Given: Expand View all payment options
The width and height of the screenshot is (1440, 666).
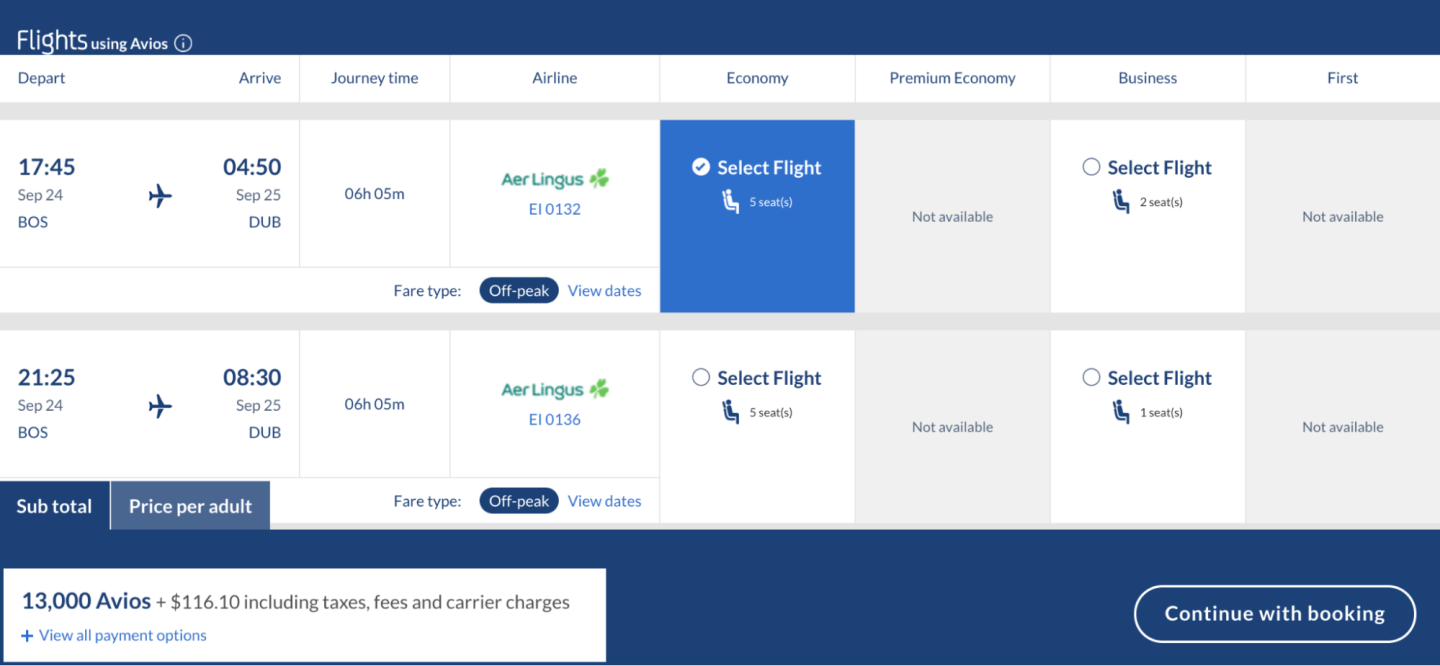Looking at the screenshot, I should [114, 635].
